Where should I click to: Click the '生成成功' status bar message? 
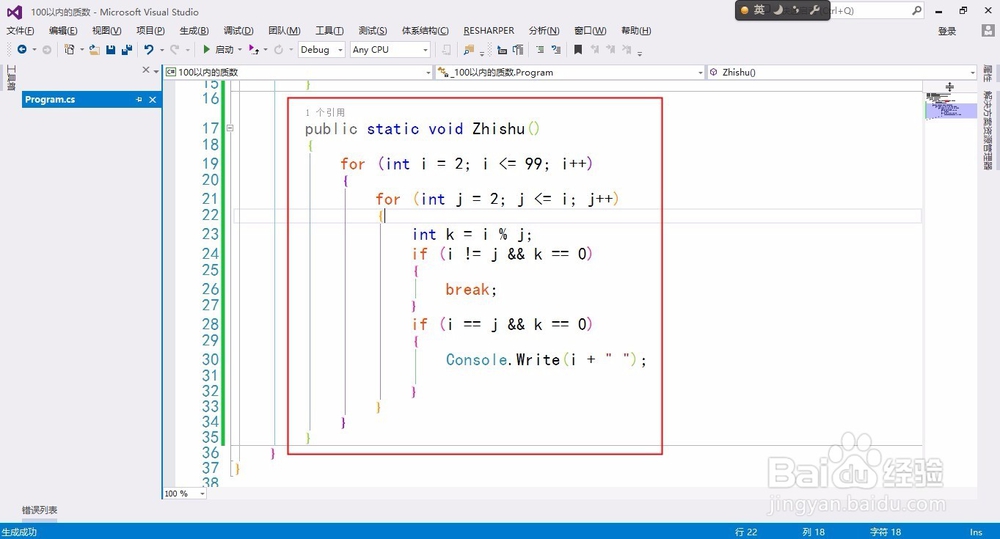coord(19,532)
